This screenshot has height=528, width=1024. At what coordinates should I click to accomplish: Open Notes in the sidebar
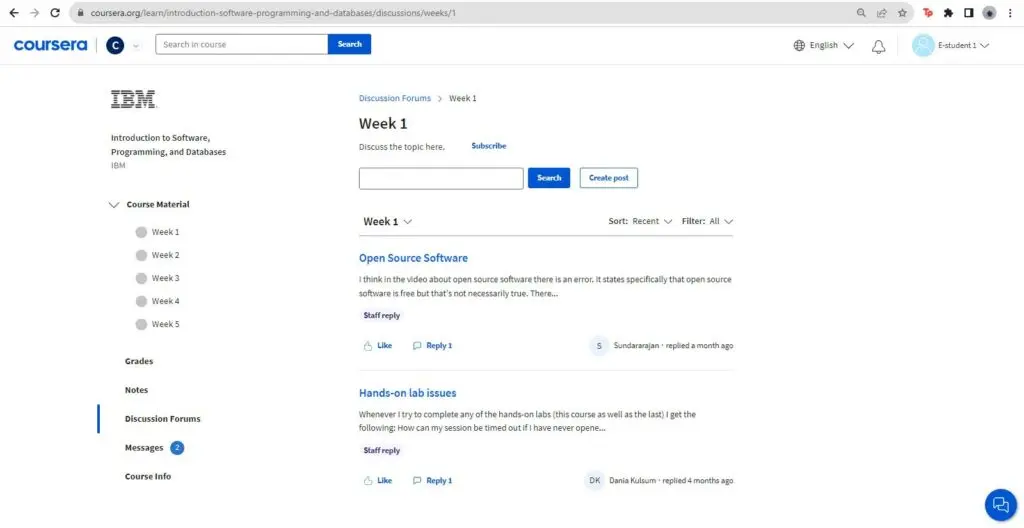point(136,390)
